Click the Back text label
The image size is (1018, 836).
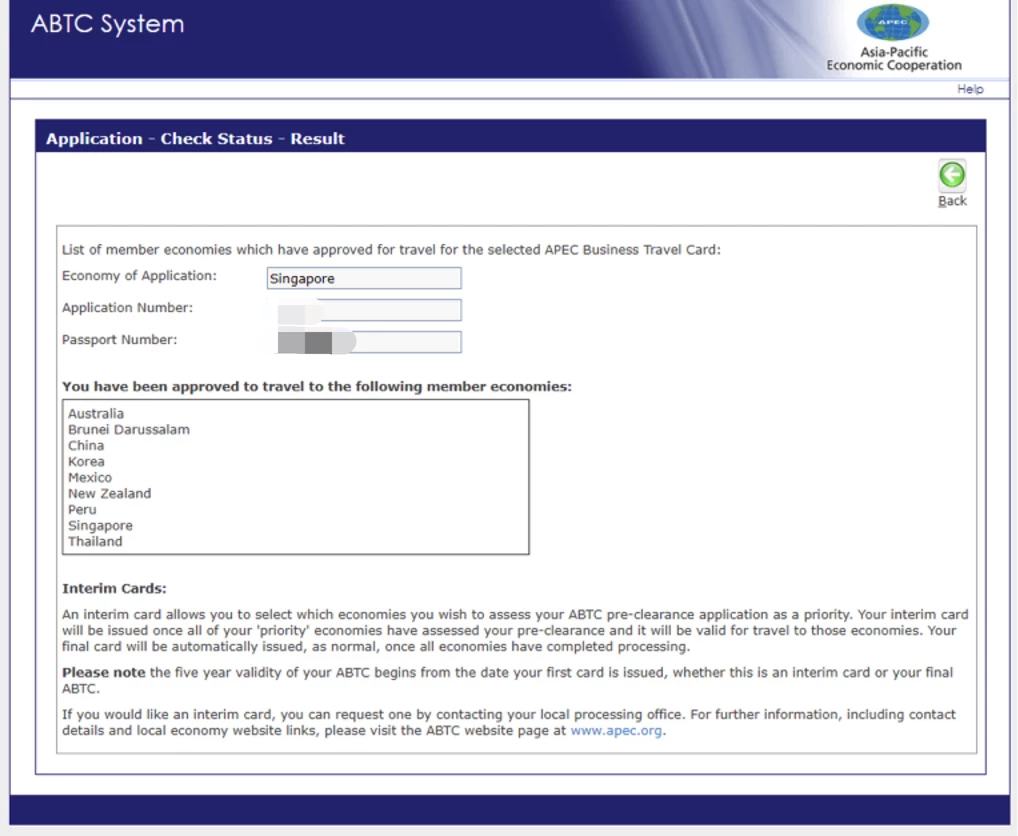pyautogui.click(x=952, y=201)
